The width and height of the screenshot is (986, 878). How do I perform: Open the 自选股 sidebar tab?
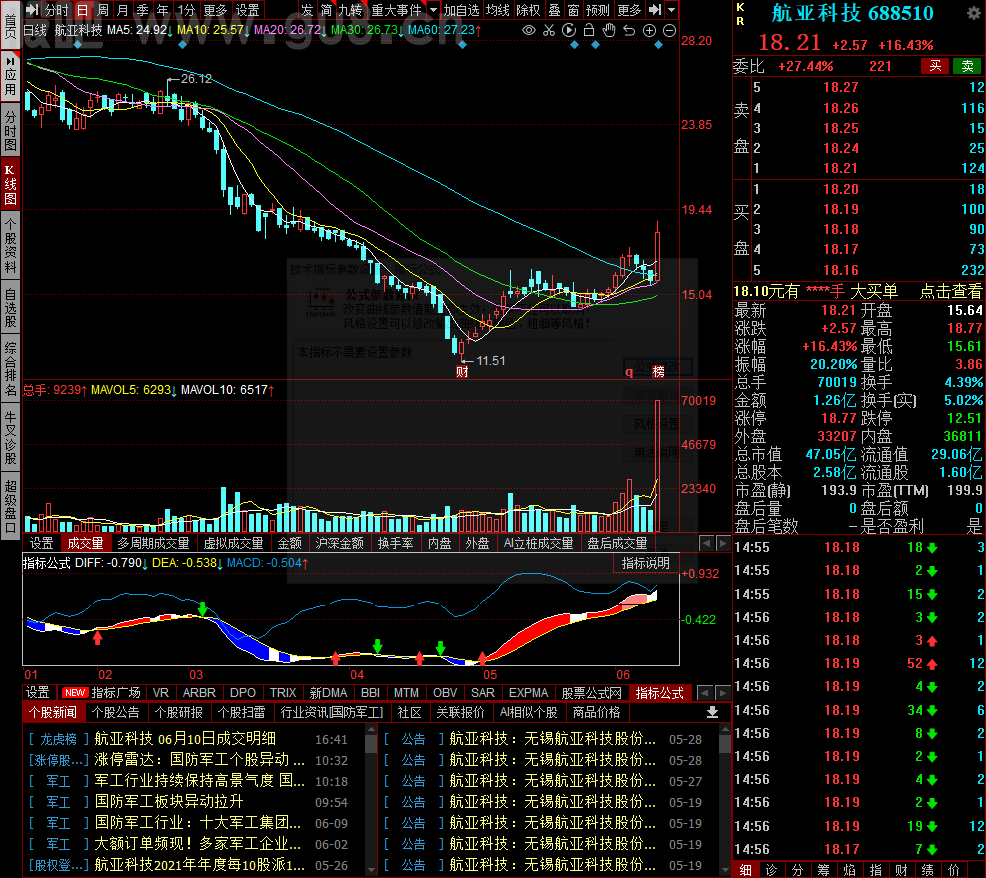[x=10, y=308]
